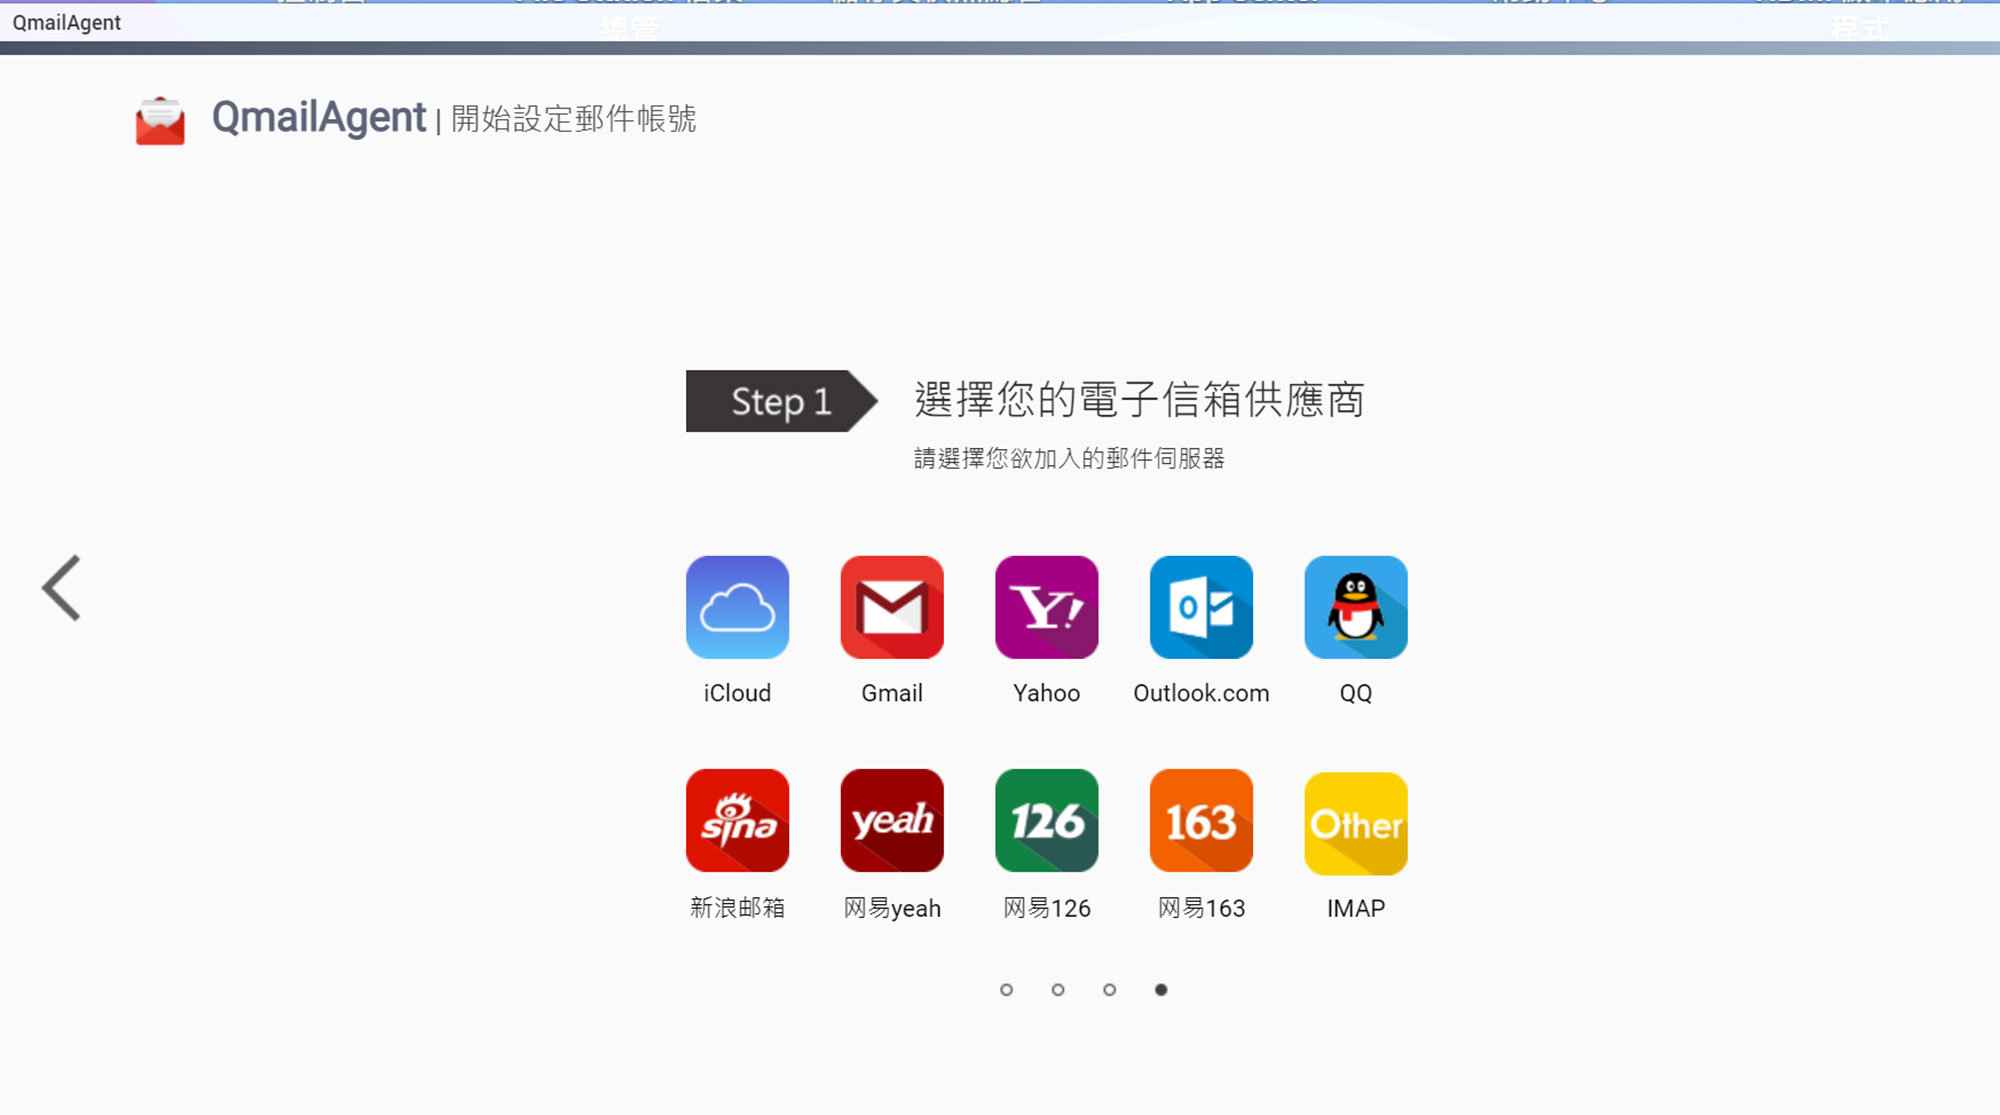Pick the Yahoo mail icon
This screenshot has width=2000, height=1115.
[x=1047, y=607]
